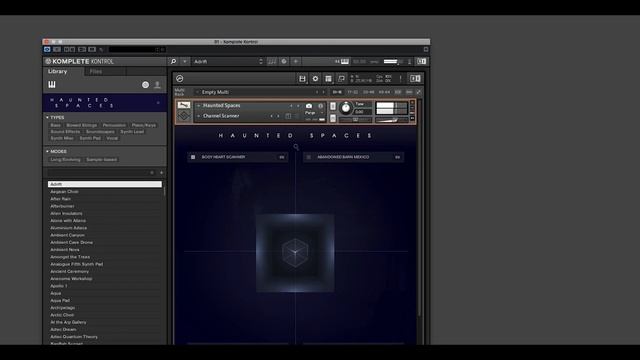Click the Haunted Spaces instrument thumbnail icon

pyautogui.click(x=184, y=105)
